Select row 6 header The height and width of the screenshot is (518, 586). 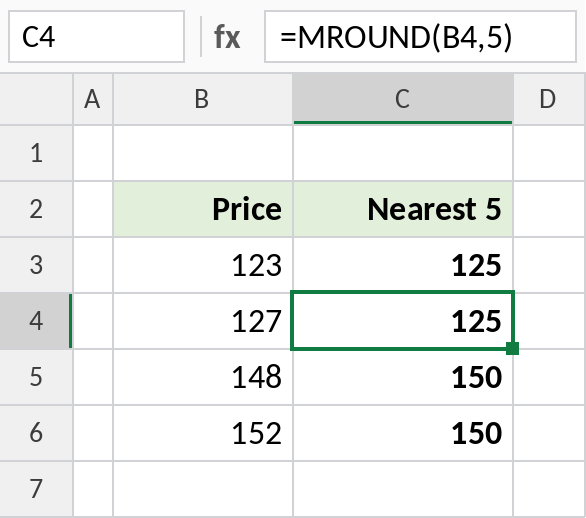[36, 432]
